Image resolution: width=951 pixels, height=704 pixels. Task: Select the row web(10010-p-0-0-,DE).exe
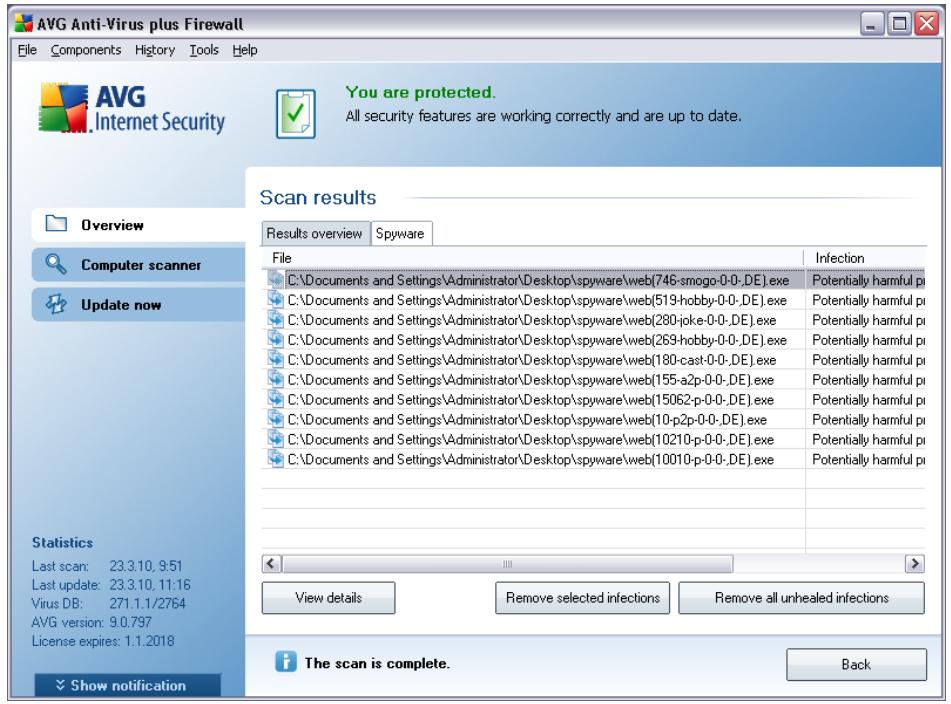click(593, 460)
